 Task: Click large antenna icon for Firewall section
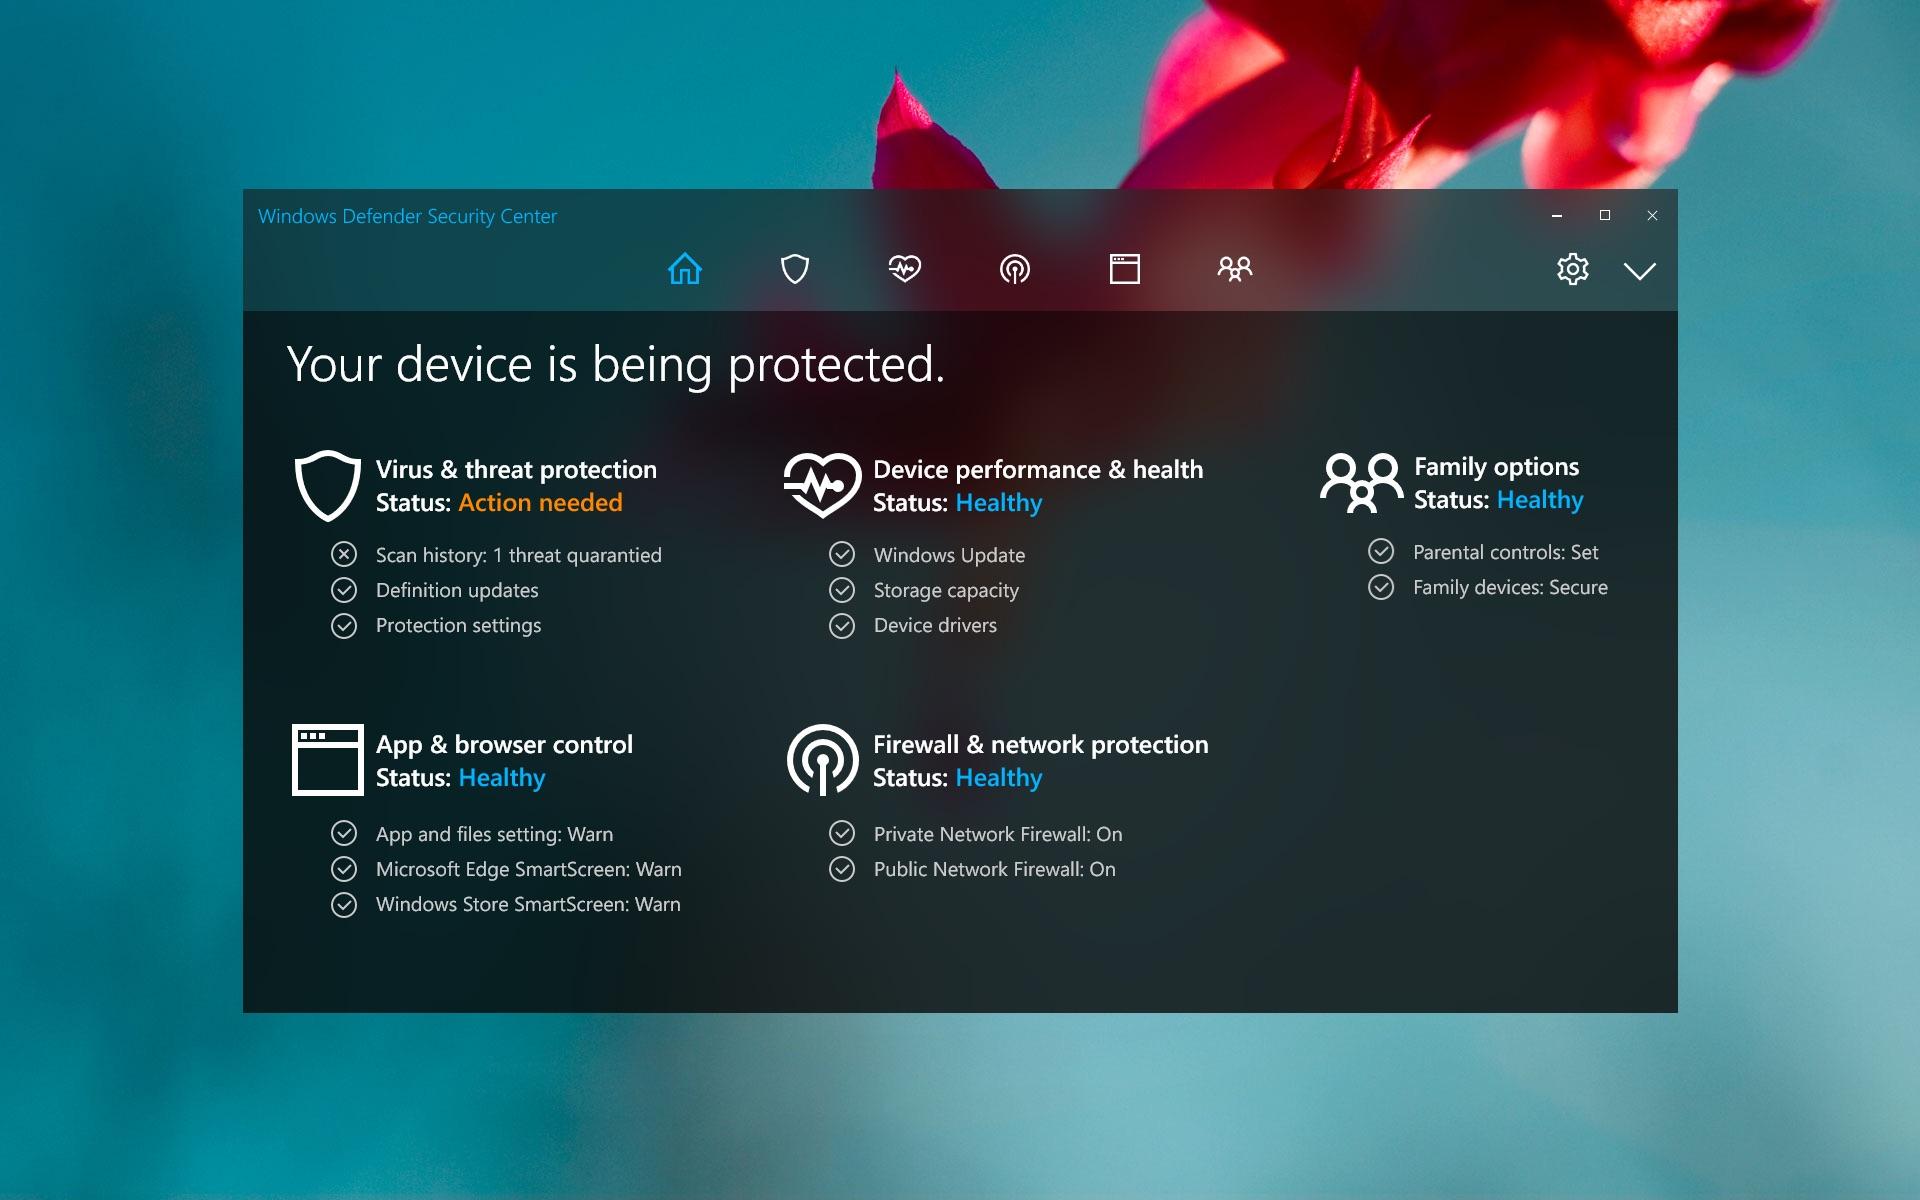[822, 760]
